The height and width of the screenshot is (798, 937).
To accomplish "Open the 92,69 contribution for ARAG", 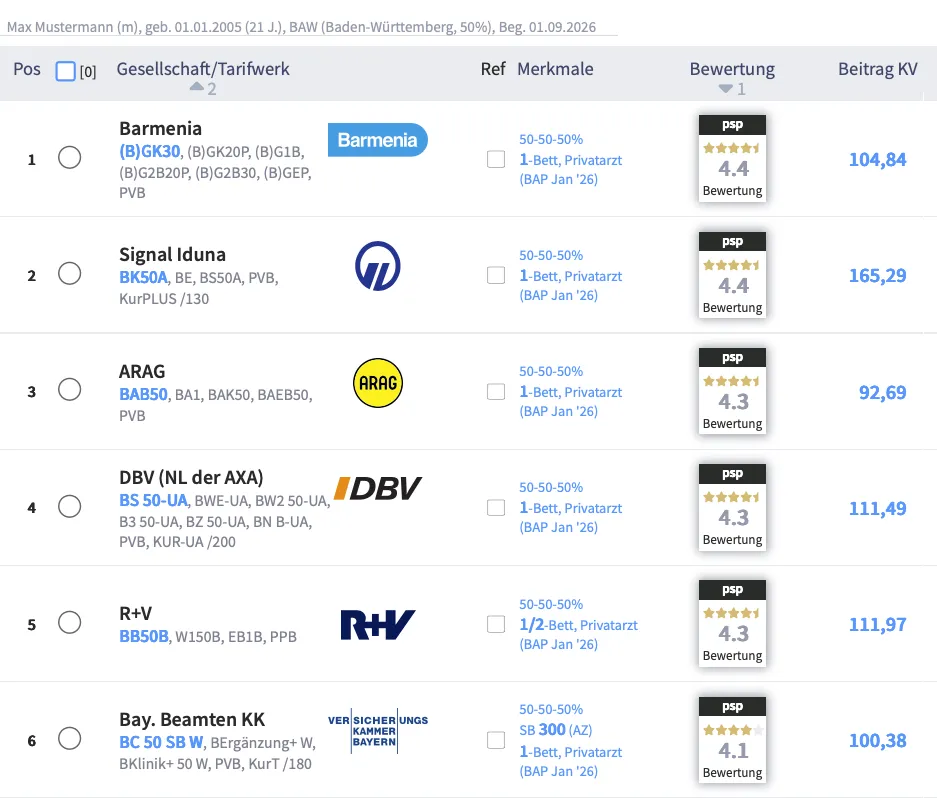I will pos(883,393).
